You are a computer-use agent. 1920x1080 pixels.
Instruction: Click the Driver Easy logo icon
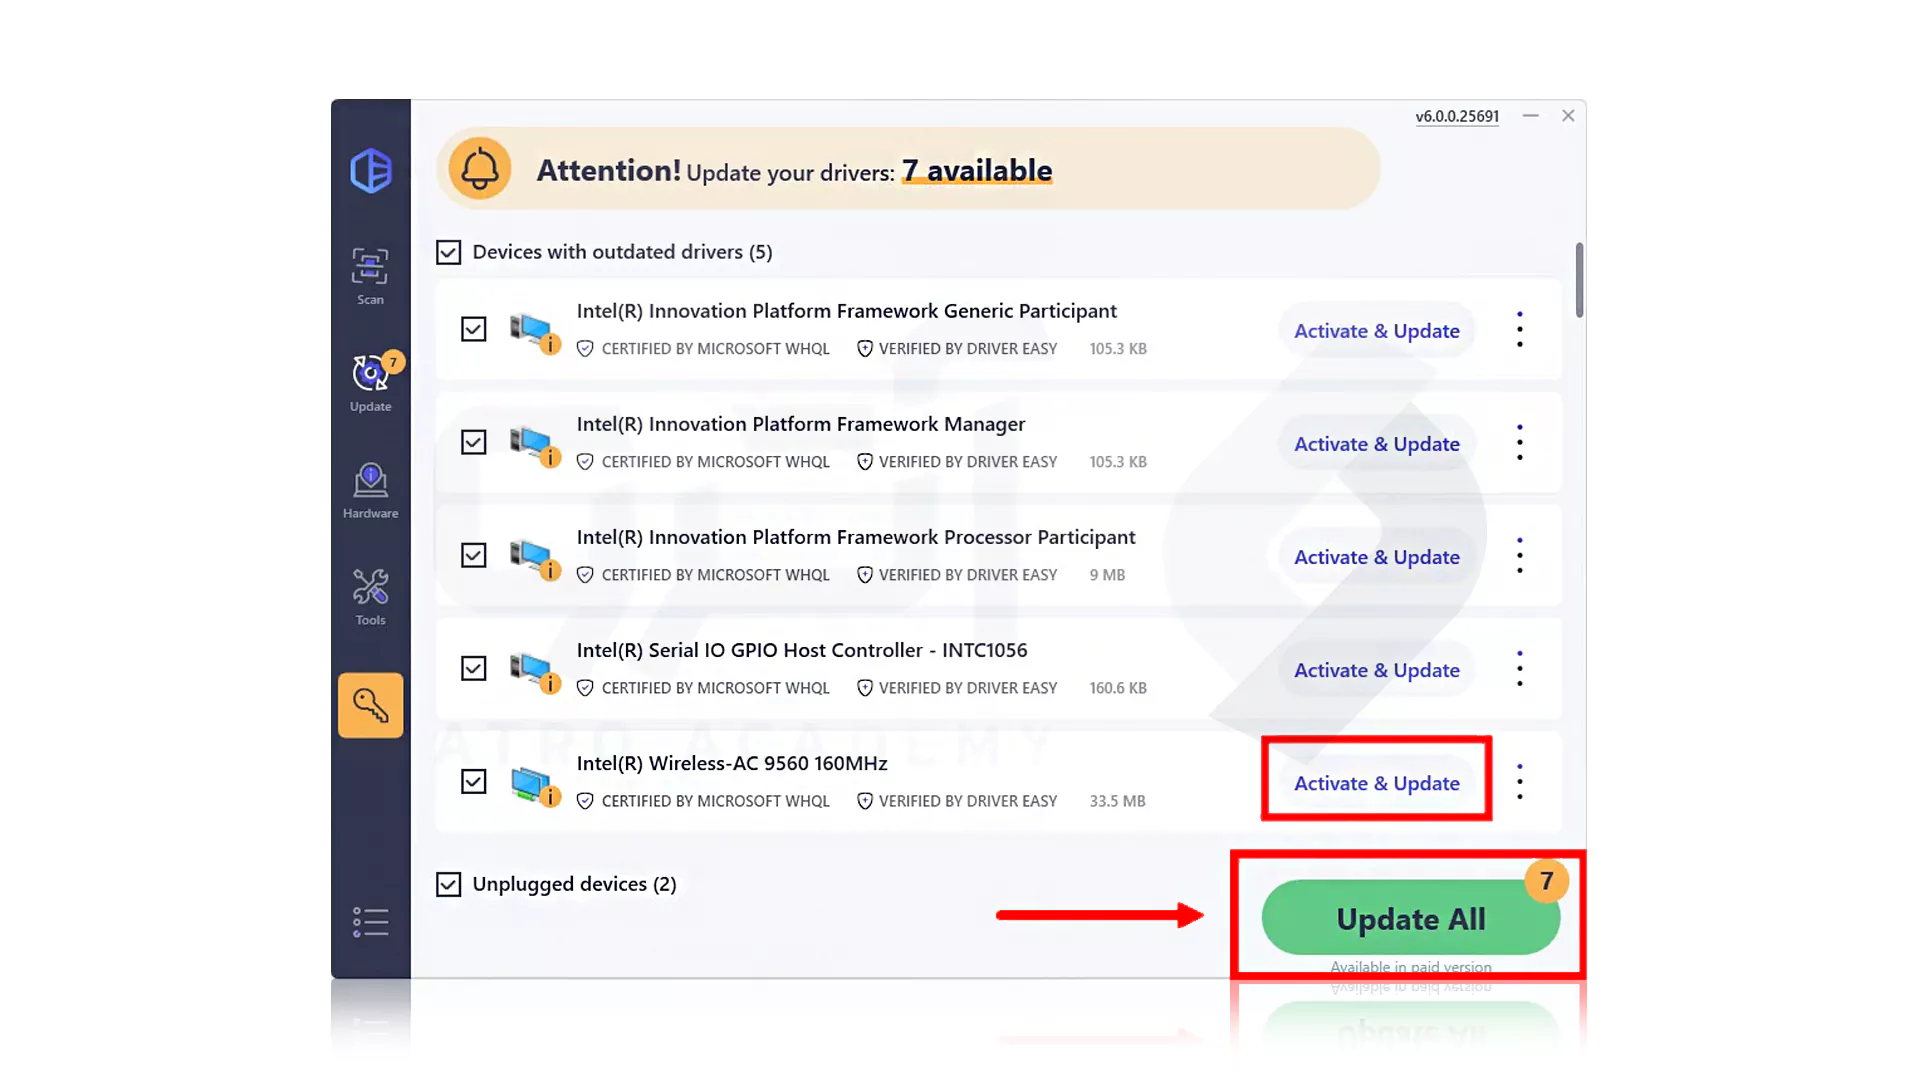tap(371, 167)
